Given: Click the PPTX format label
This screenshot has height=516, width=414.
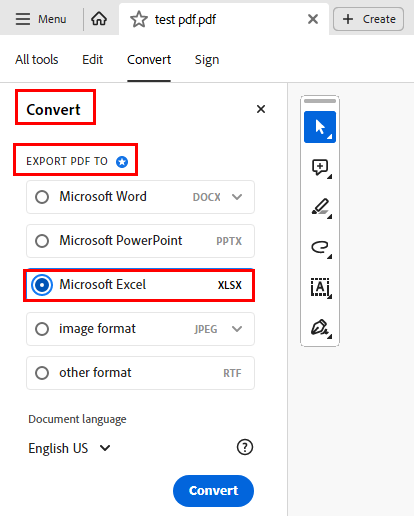Looking at the screenshot, I should click(229, 241).
